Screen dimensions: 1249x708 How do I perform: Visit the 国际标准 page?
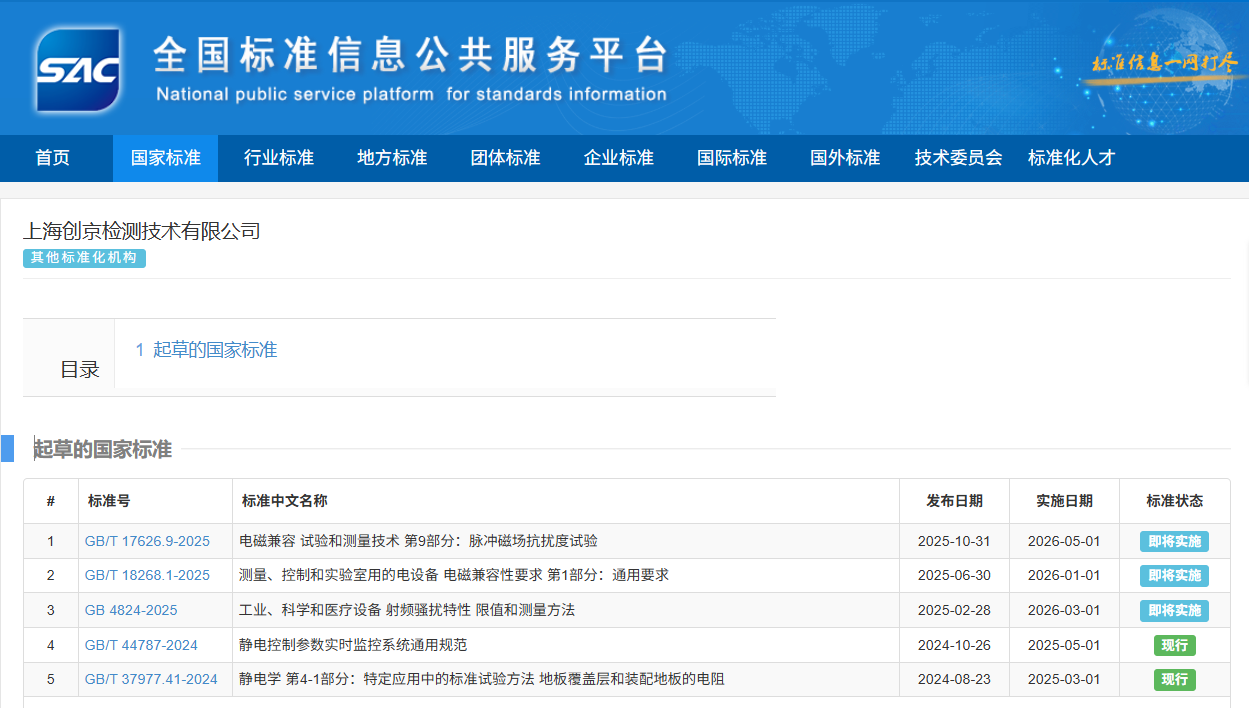click(x=731, y=157)
